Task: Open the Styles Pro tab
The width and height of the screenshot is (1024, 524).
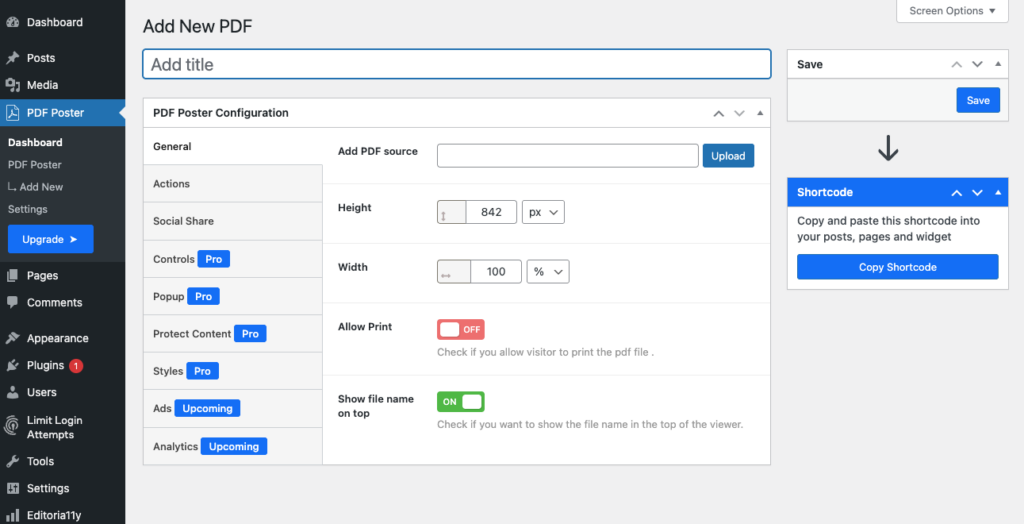Action: click(233, 371)
